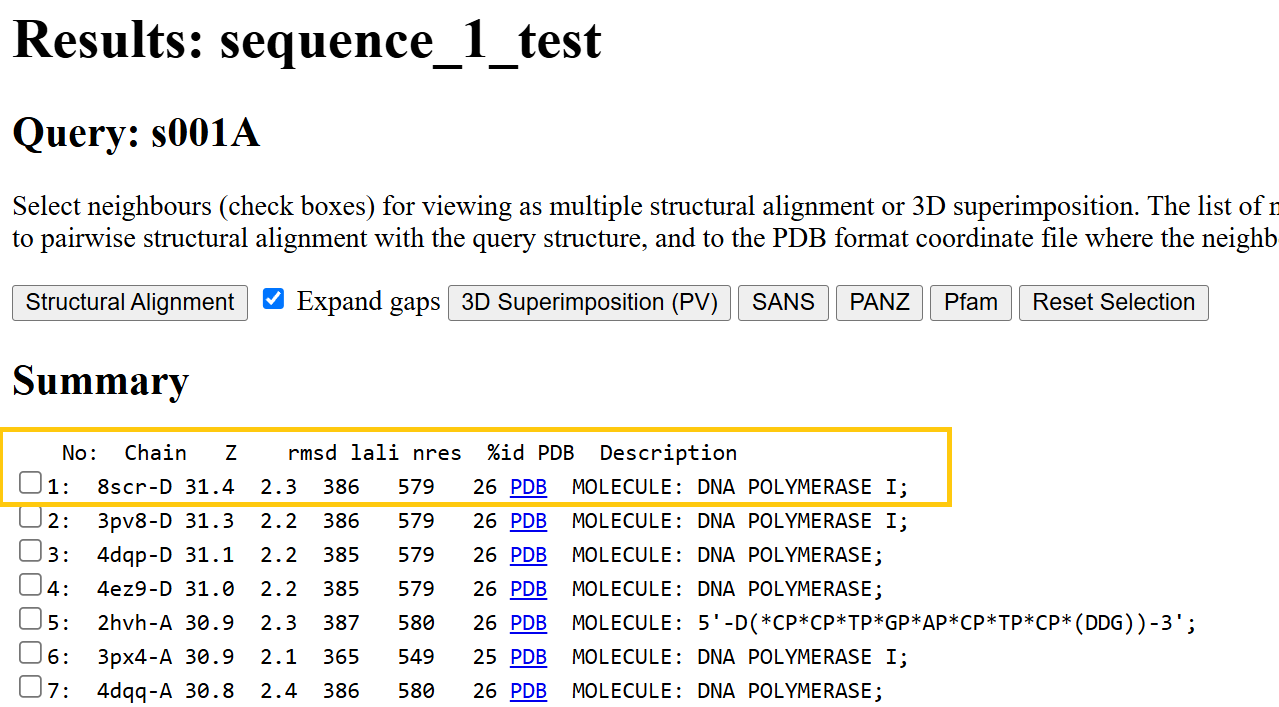Toggle the checkbox for 4dqq-A

click(31, 688)
